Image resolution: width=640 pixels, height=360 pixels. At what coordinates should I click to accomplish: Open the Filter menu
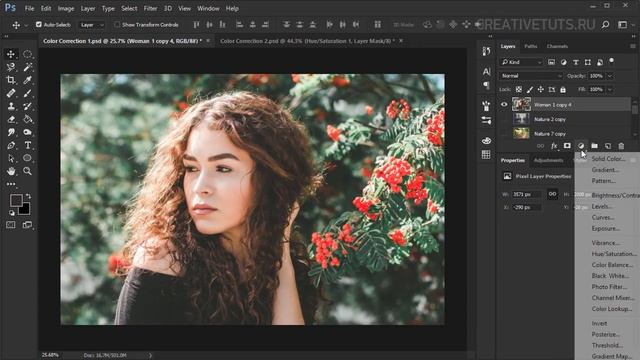pyautogui.click(x=150, y=8)
